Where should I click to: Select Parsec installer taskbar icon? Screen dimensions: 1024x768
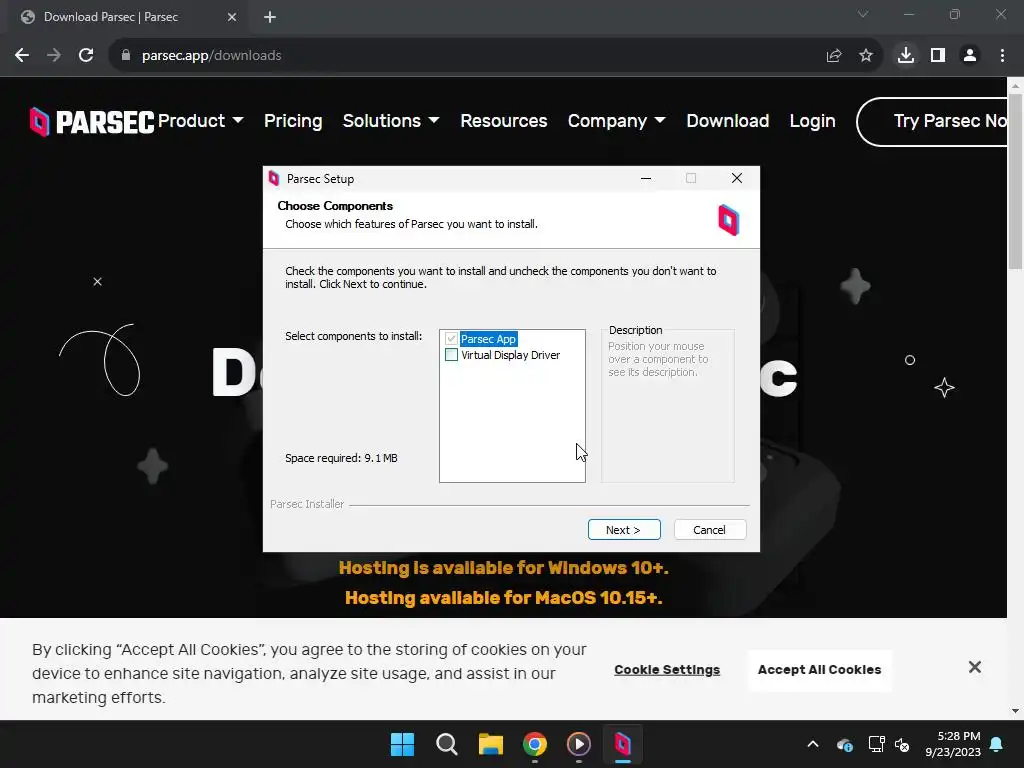tap(623, 744)
